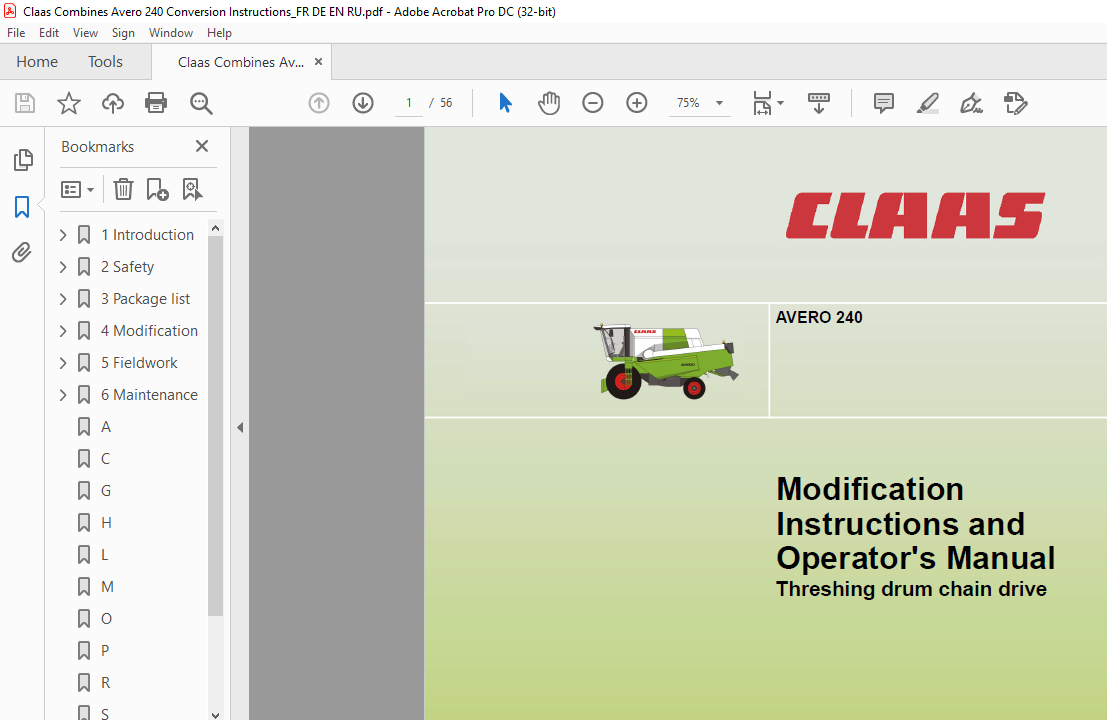The width and height of the screenshot is (1107, 720).
Task: Open the Edit menu
Action: [49, 32]
